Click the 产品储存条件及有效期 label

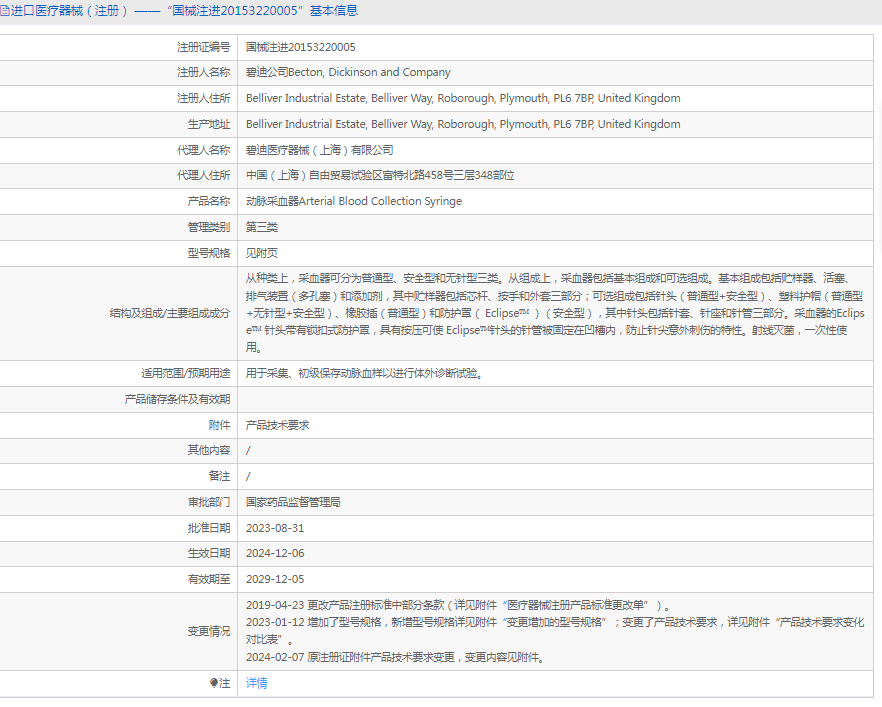point(177,399)
